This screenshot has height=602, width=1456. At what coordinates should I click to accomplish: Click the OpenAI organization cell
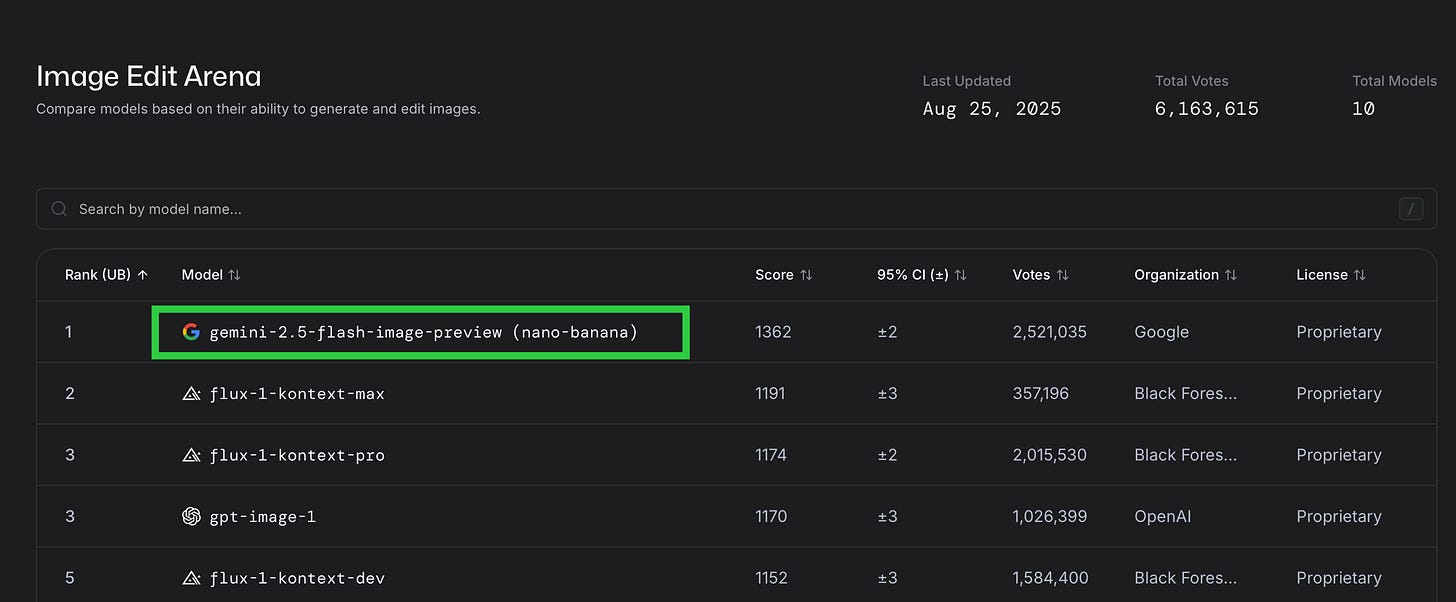coord(1162,516)
